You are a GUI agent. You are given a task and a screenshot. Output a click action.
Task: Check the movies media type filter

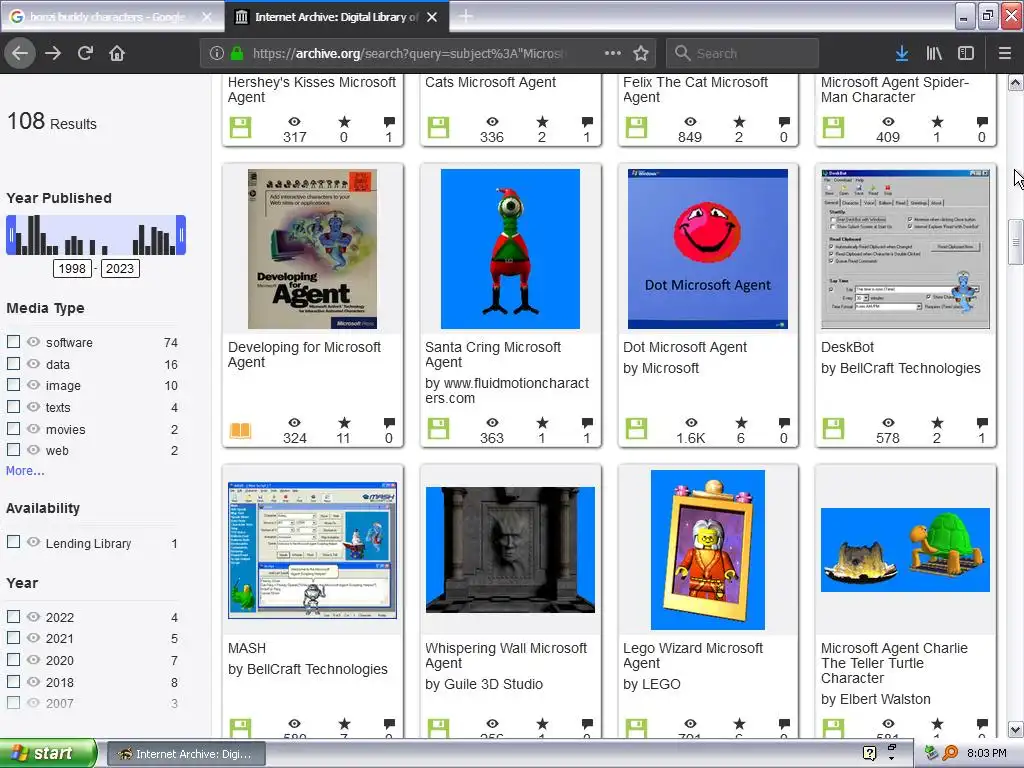[13, 429]
